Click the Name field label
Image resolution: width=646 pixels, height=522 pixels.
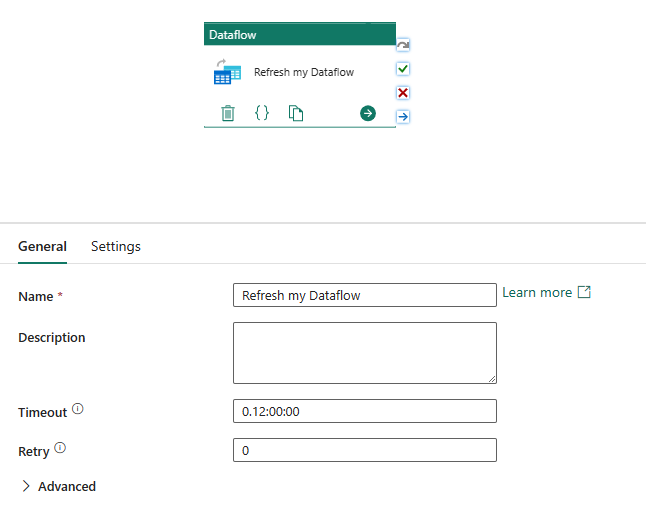[x=36, y=297]
